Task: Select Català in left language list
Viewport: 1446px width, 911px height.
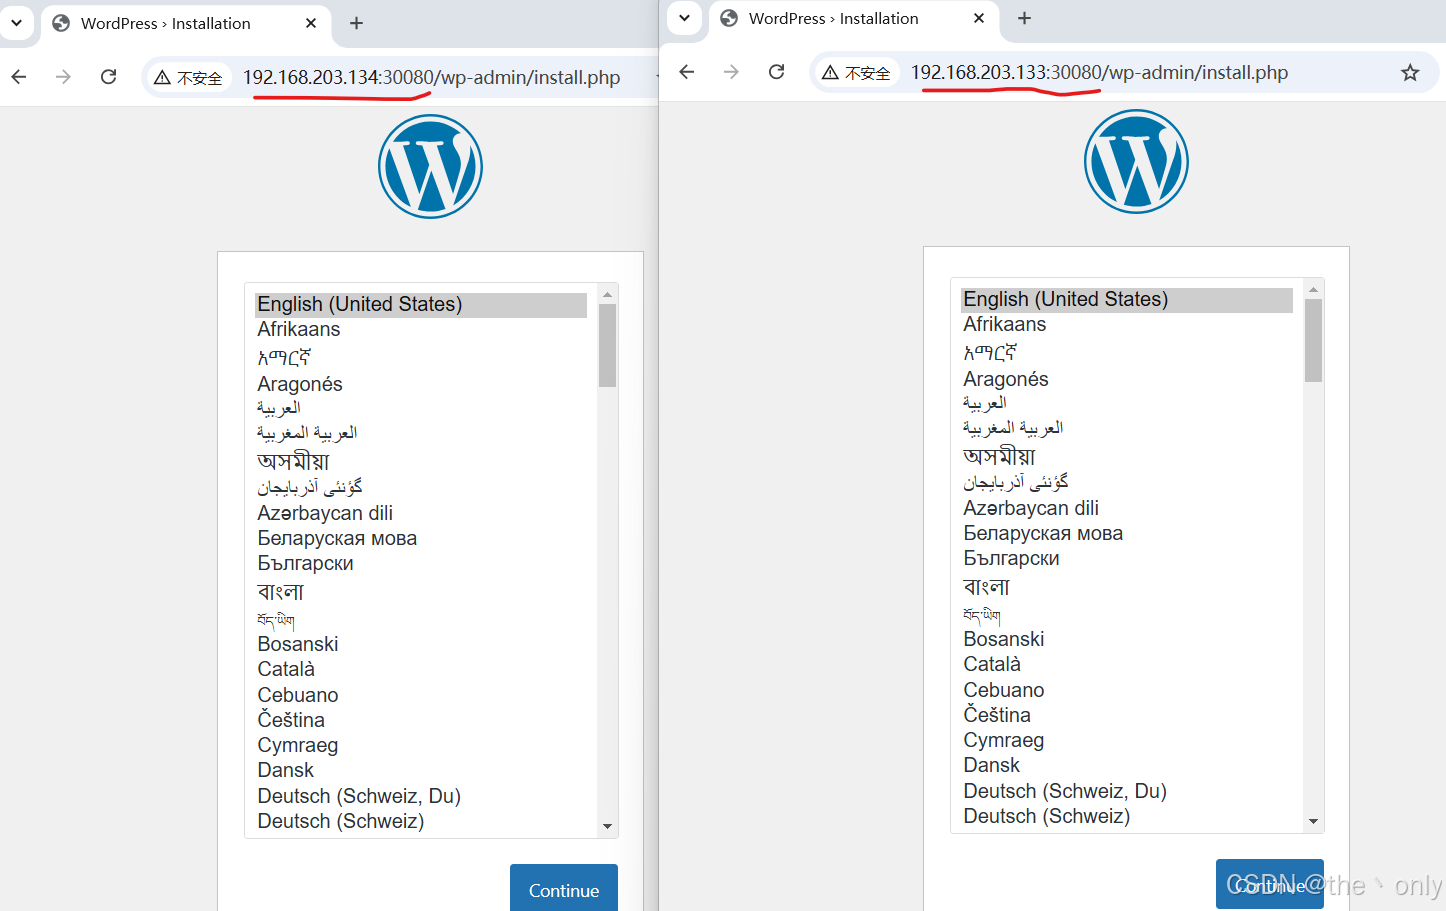Action: click(421, 669)
